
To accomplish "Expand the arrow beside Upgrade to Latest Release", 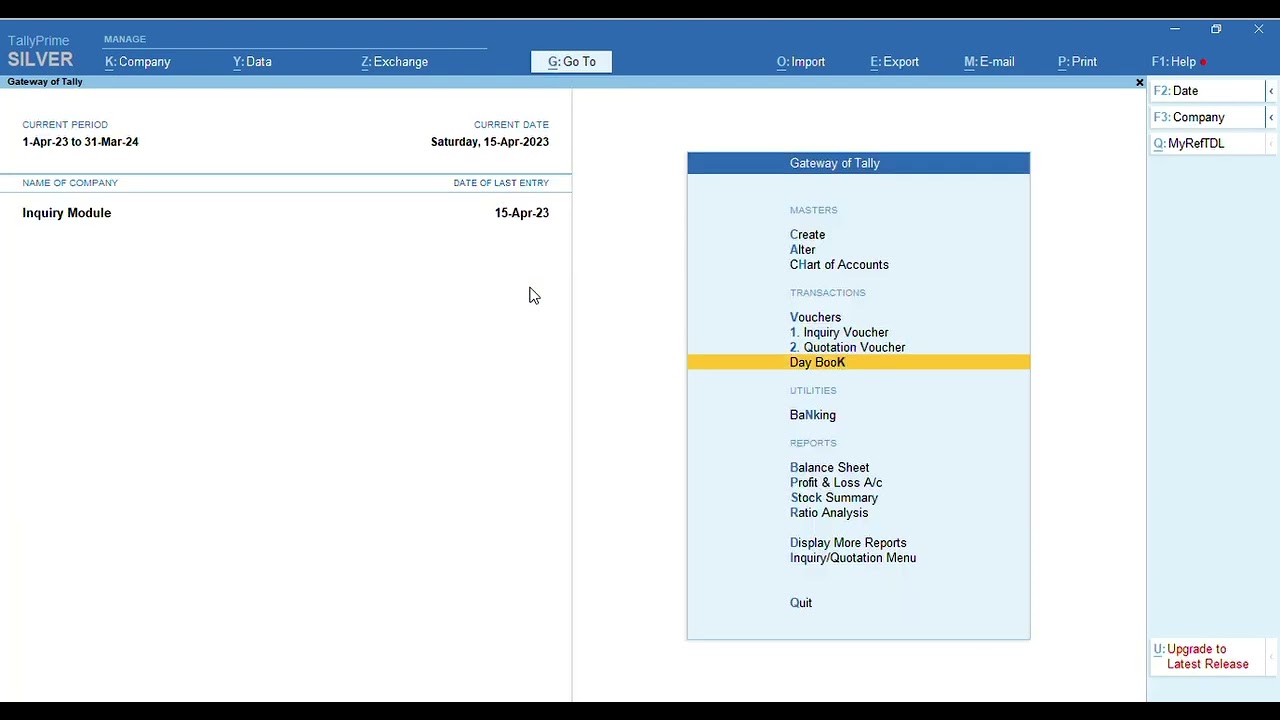I will coord(1271,657).
